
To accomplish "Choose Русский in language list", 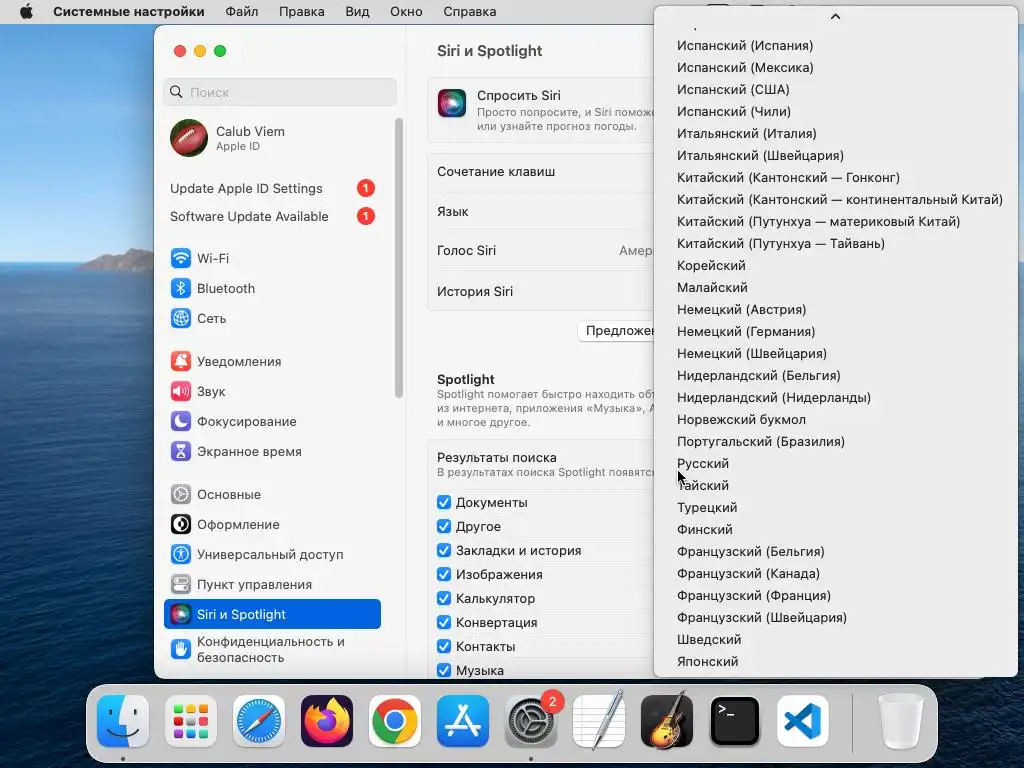I will click(x=835, y=463).
